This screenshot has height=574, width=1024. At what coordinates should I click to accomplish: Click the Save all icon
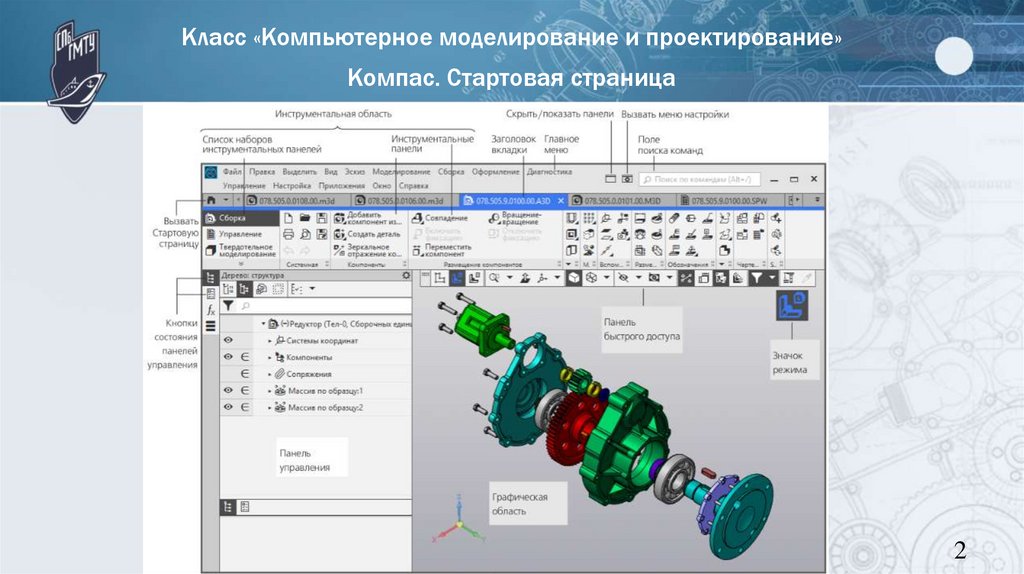point(321,234)
